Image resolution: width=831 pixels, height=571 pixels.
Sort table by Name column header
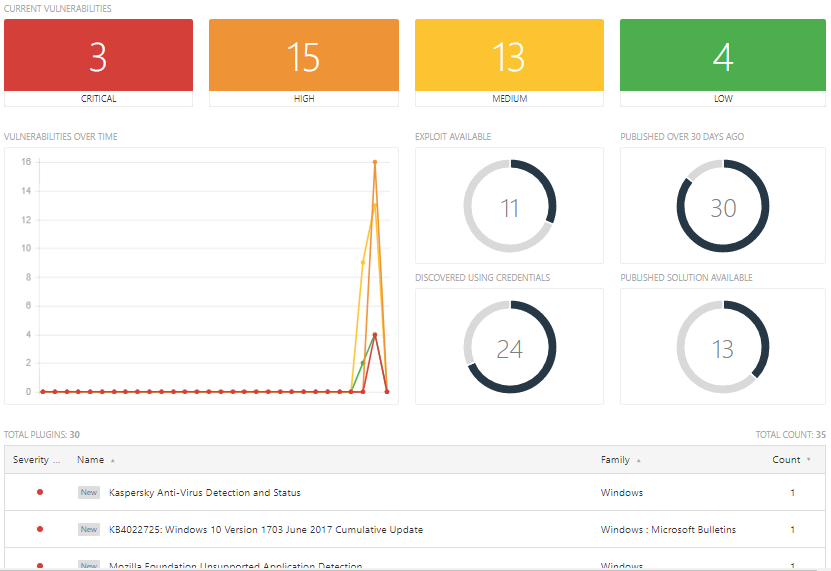(x=91, y=460)
